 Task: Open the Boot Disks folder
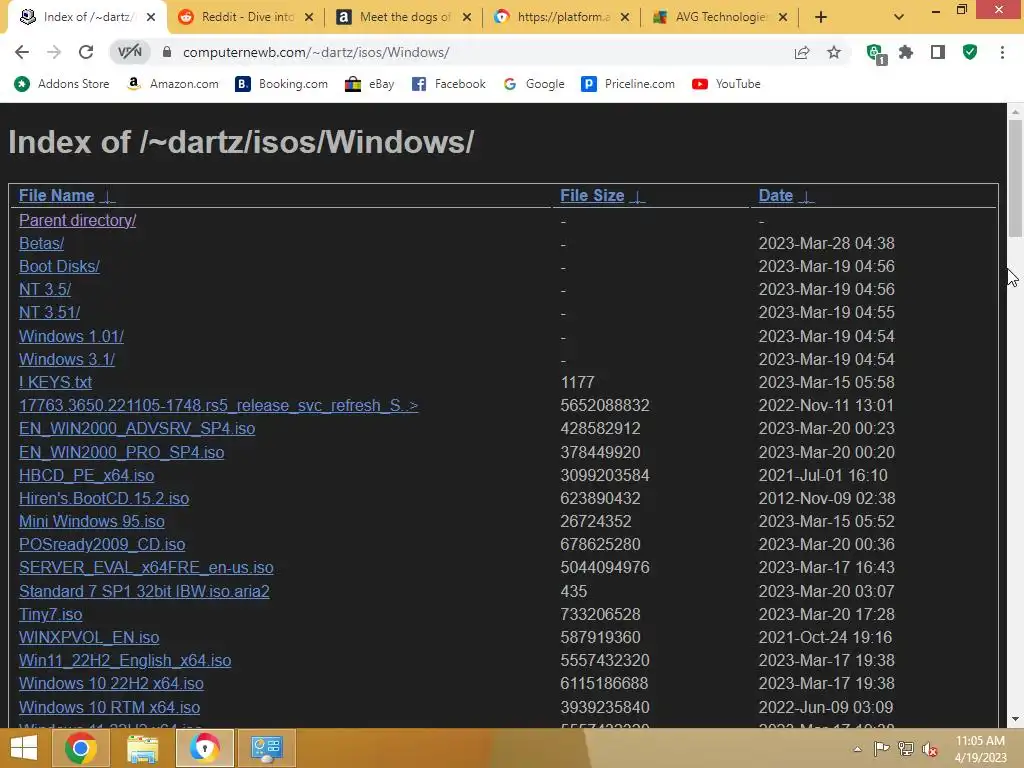[x=59, y=266]
